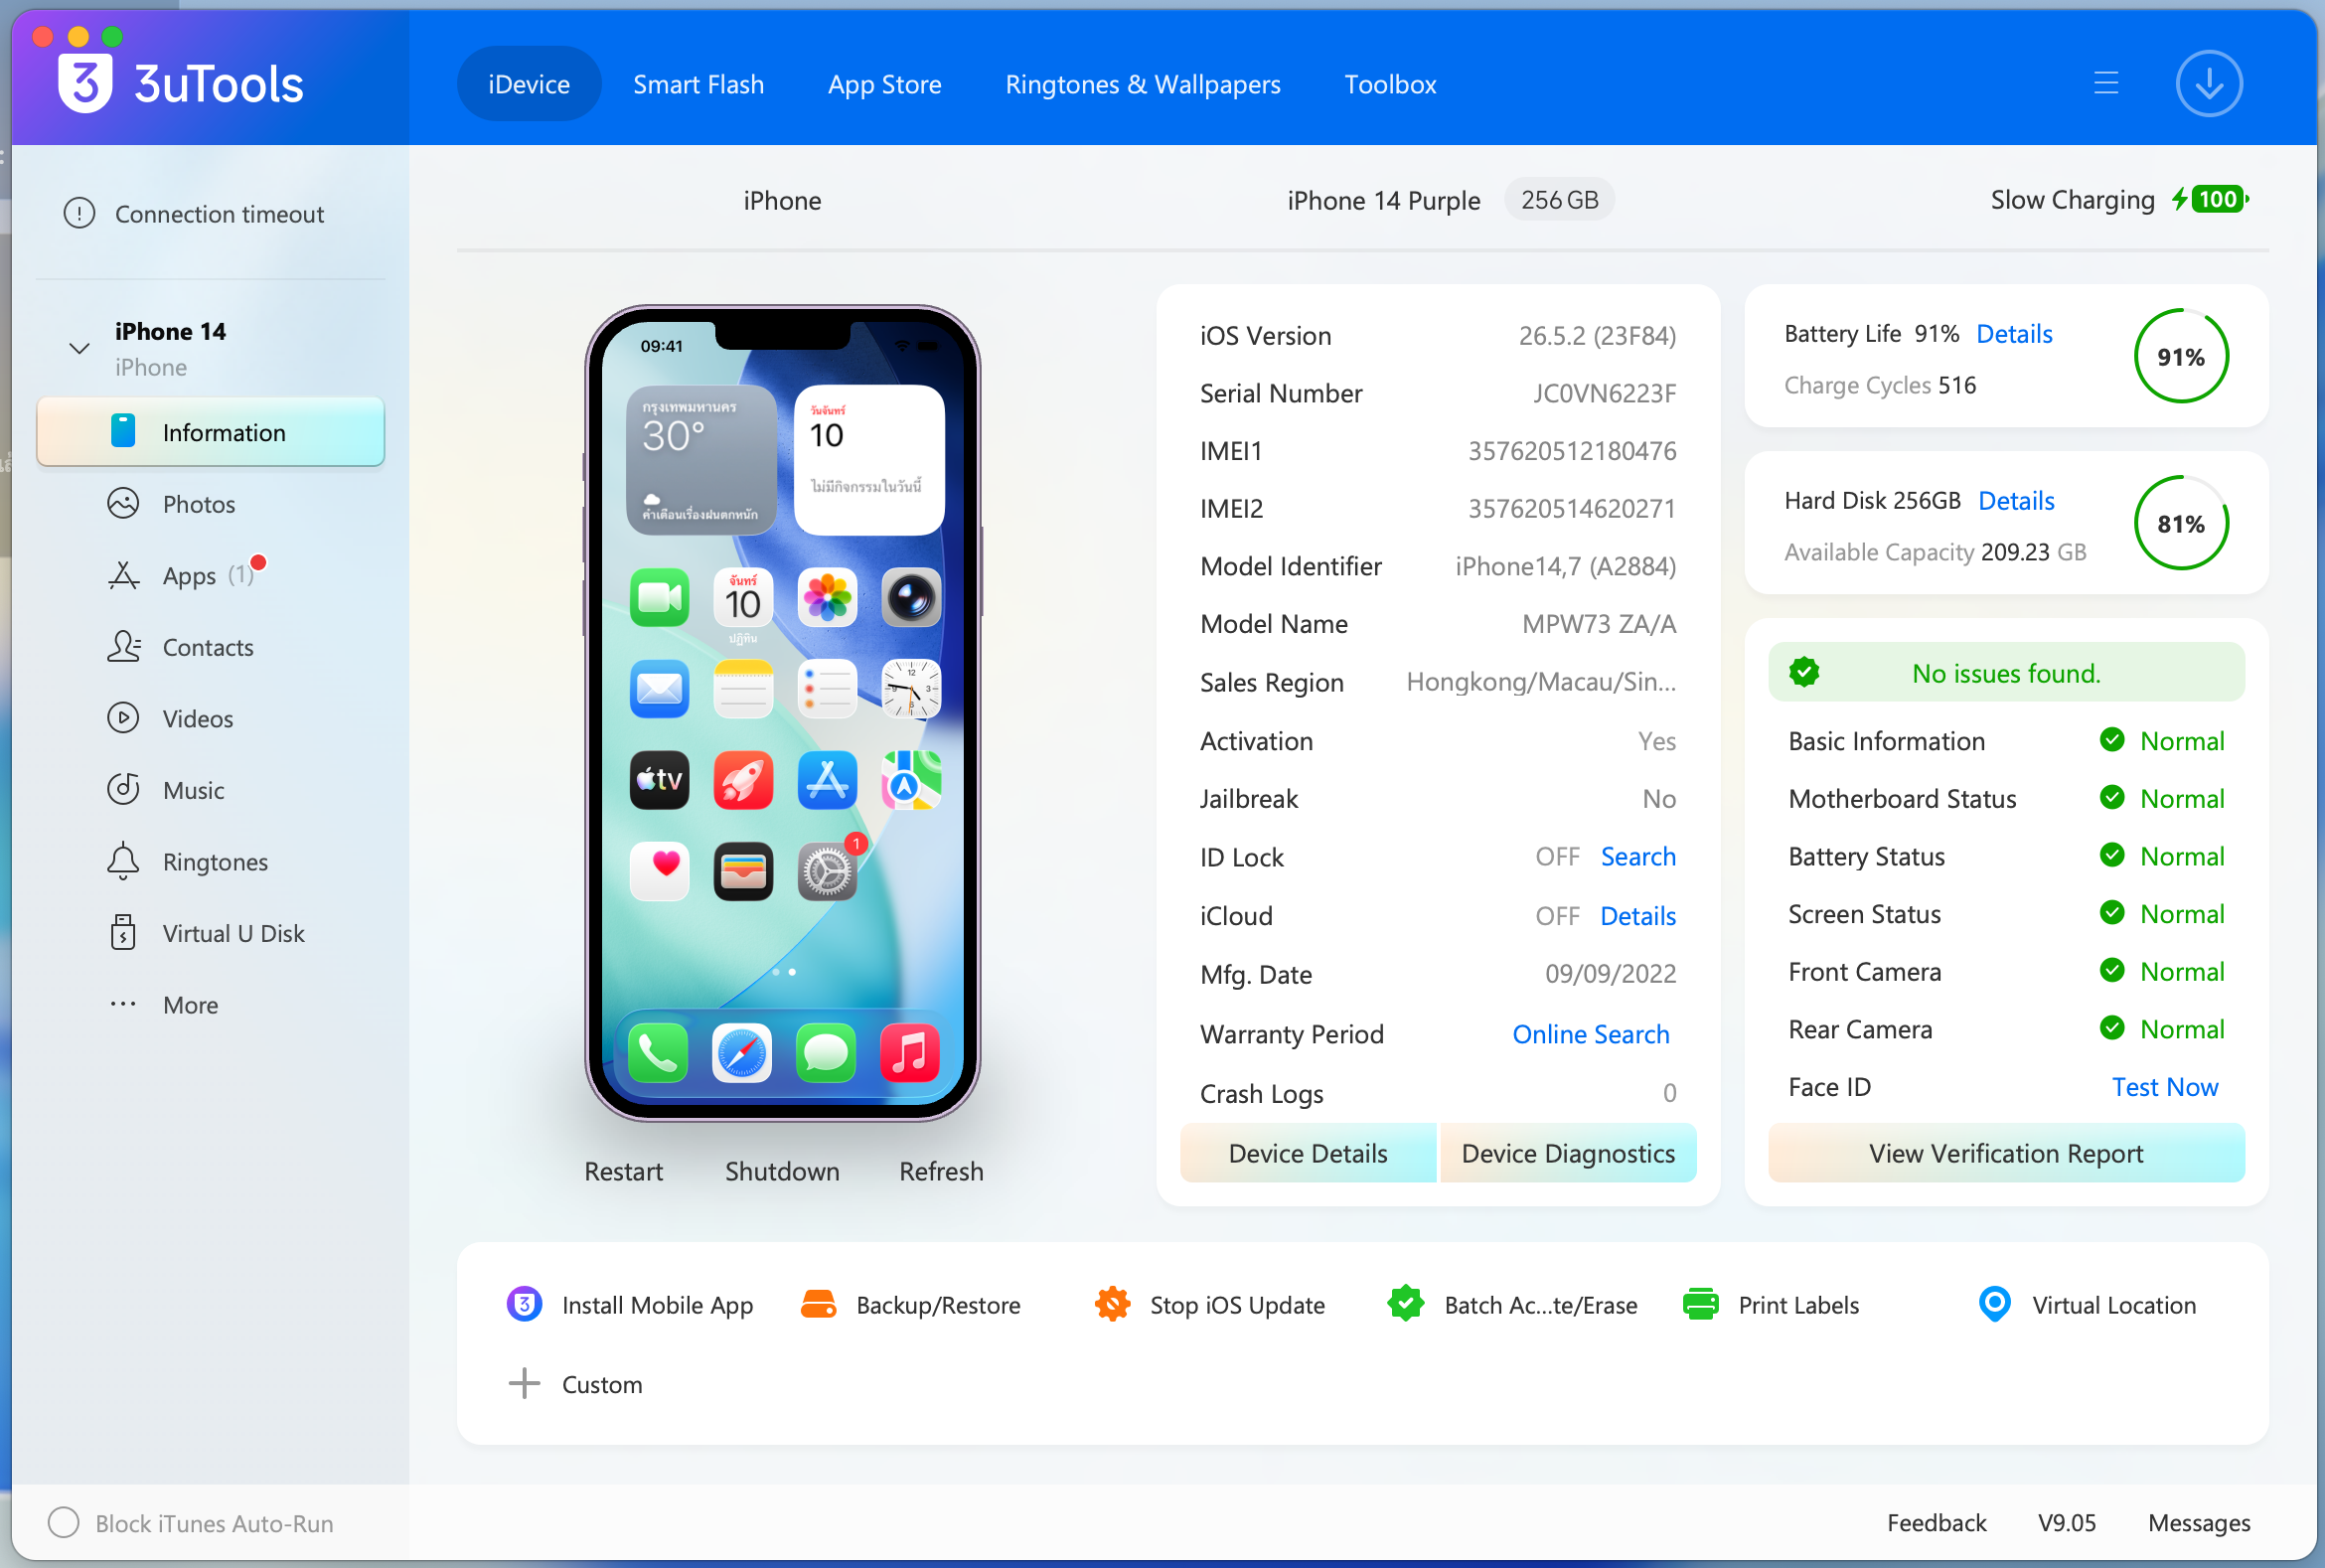Click the Batch Activate/Erase icon
2325x1568 pixels.
click(x=1406, y=1304)
